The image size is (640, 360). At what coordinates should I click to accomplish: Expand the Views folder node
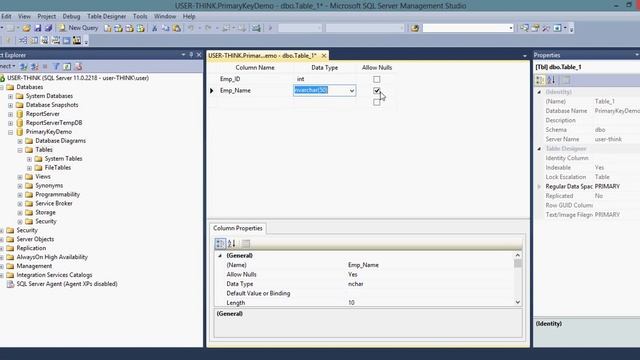tap(20, 177)
